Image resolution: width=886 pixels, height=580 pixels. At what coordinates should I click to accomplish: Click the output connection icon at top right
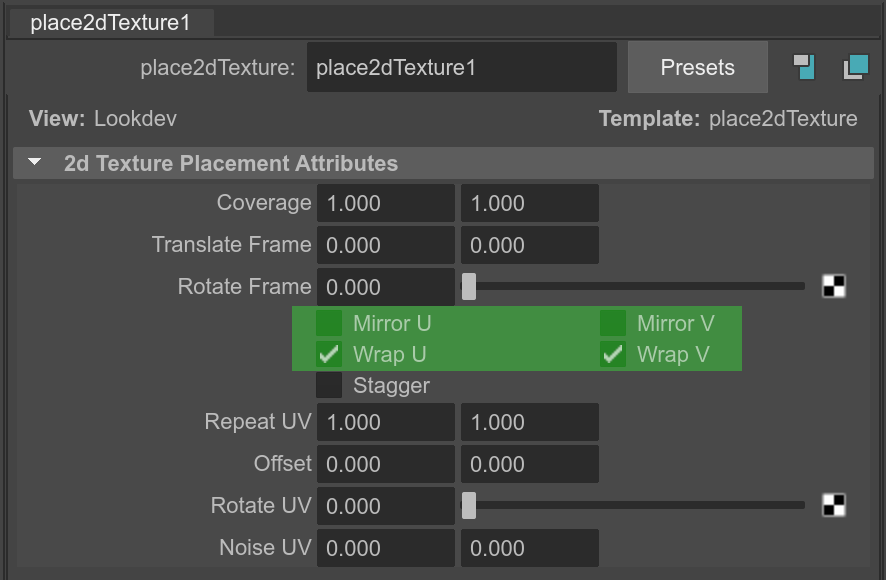point(855,67)
